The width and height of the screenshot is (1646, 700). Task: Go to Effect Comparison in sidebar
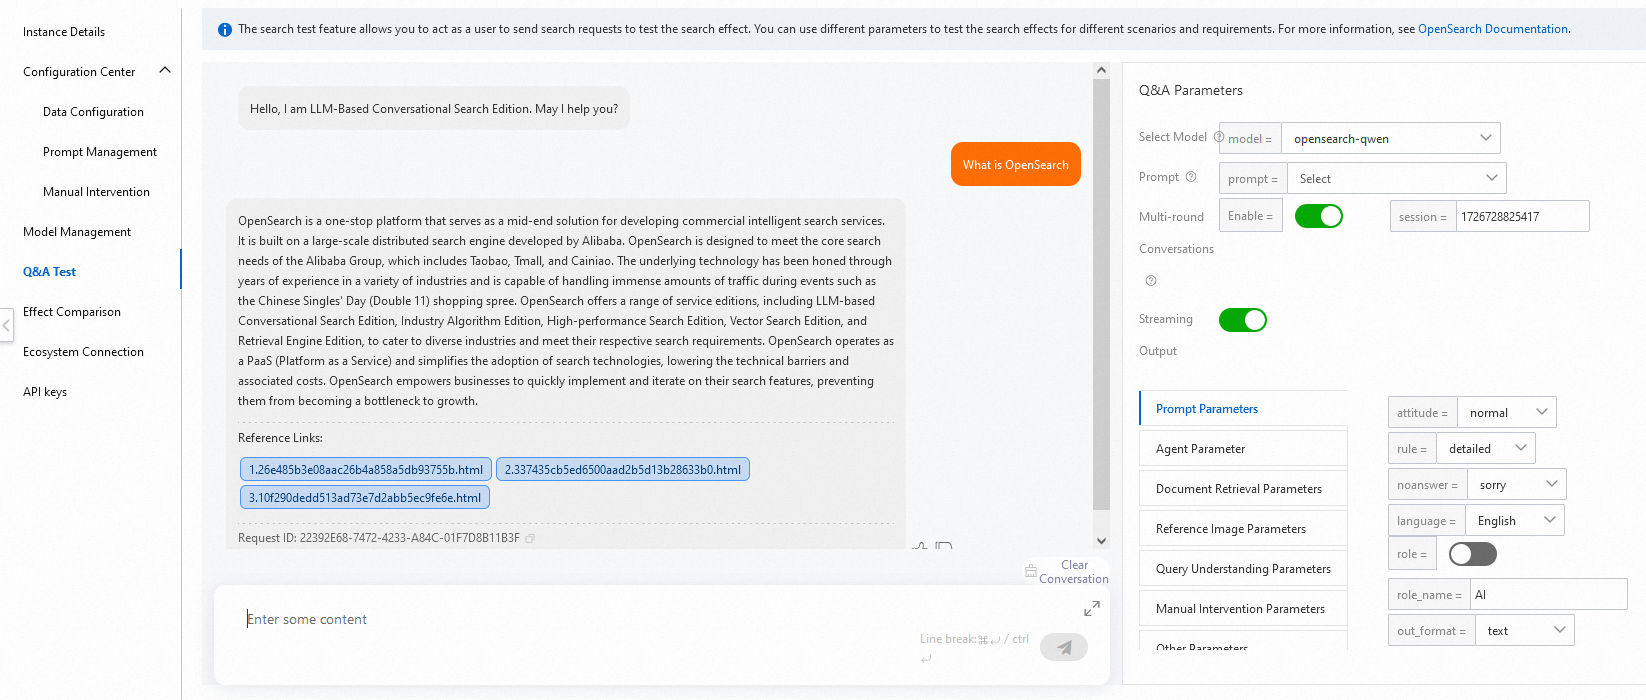72,312
